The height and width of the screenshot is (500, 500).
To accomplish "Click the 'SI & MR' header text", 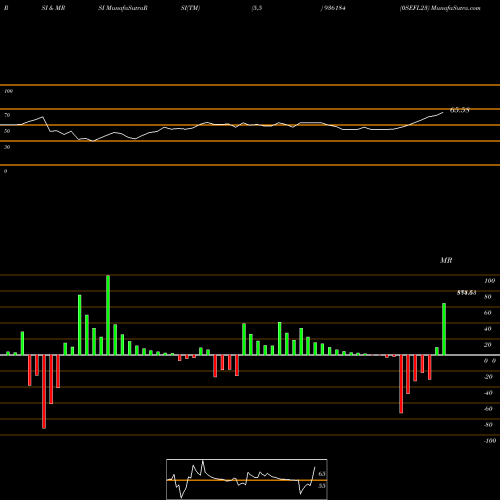I will [53, 8].
